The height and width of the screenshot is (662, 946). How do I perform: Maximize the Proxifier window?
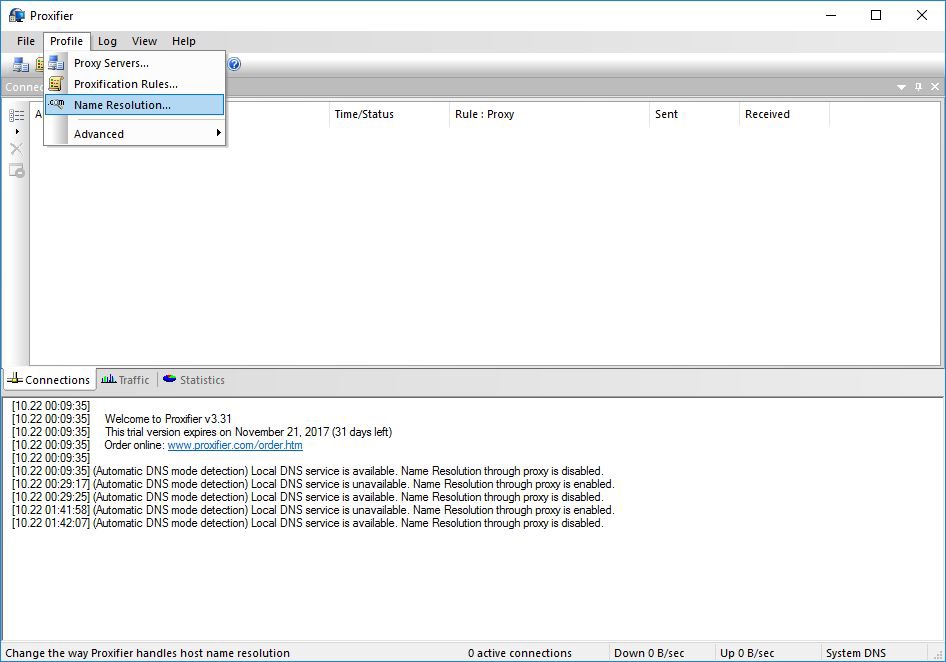876,16
